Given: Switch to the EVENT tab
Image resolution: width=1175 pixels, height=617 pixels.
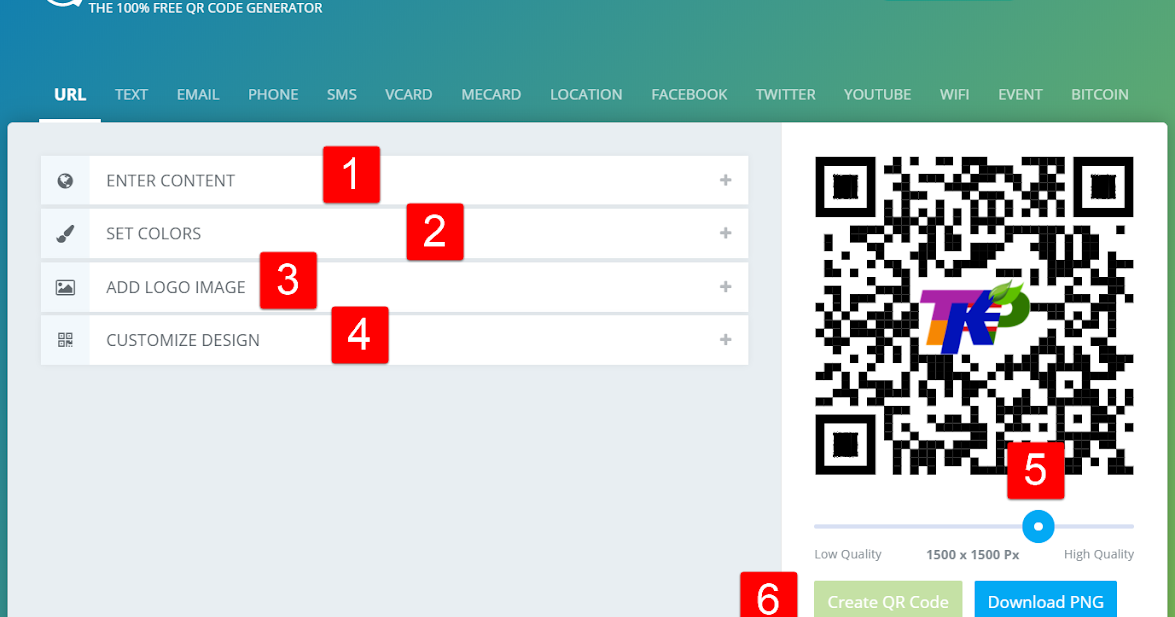Looking at the screenshot, I should (1020, 94).
